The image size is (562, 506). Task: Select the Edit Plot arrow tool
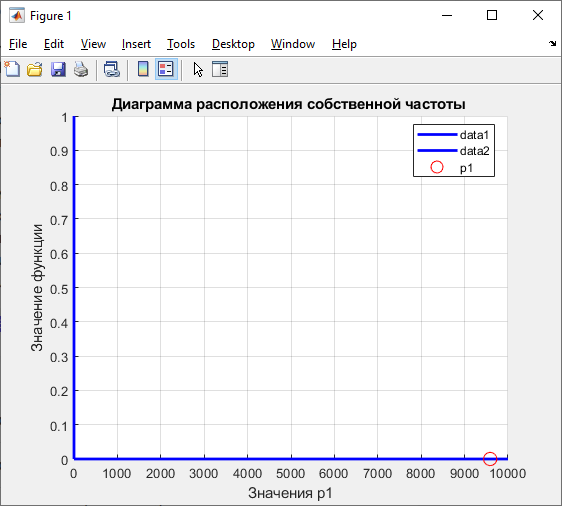pos(198,69)
